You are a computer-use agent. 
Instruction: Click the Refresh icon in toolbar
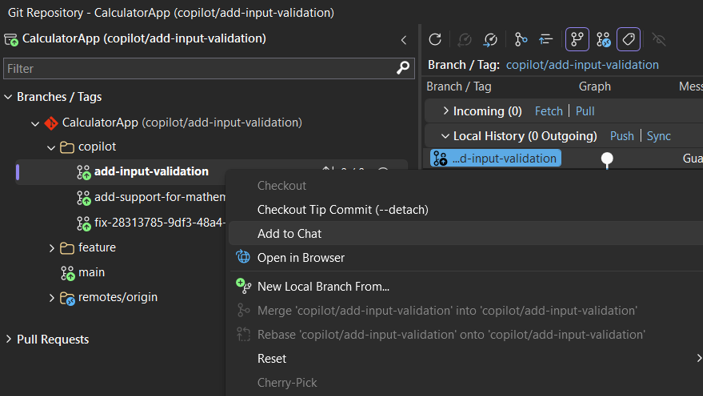coord(435,39)
